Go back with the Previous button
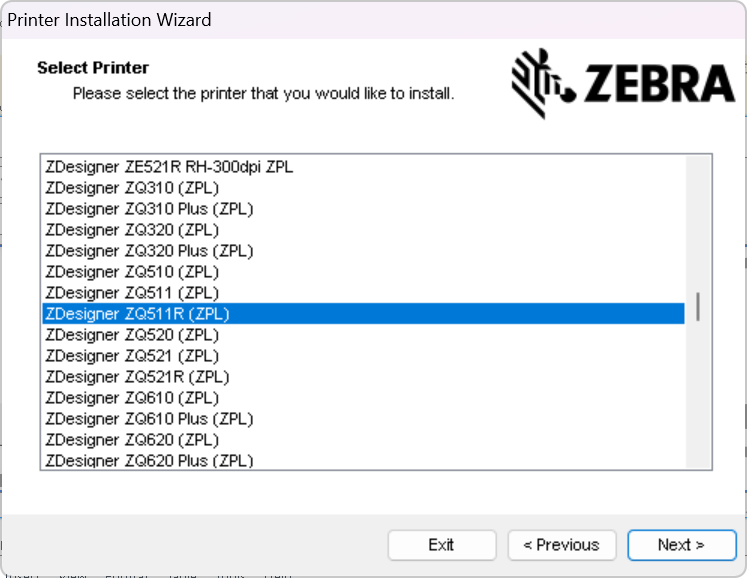 [561, 545]
